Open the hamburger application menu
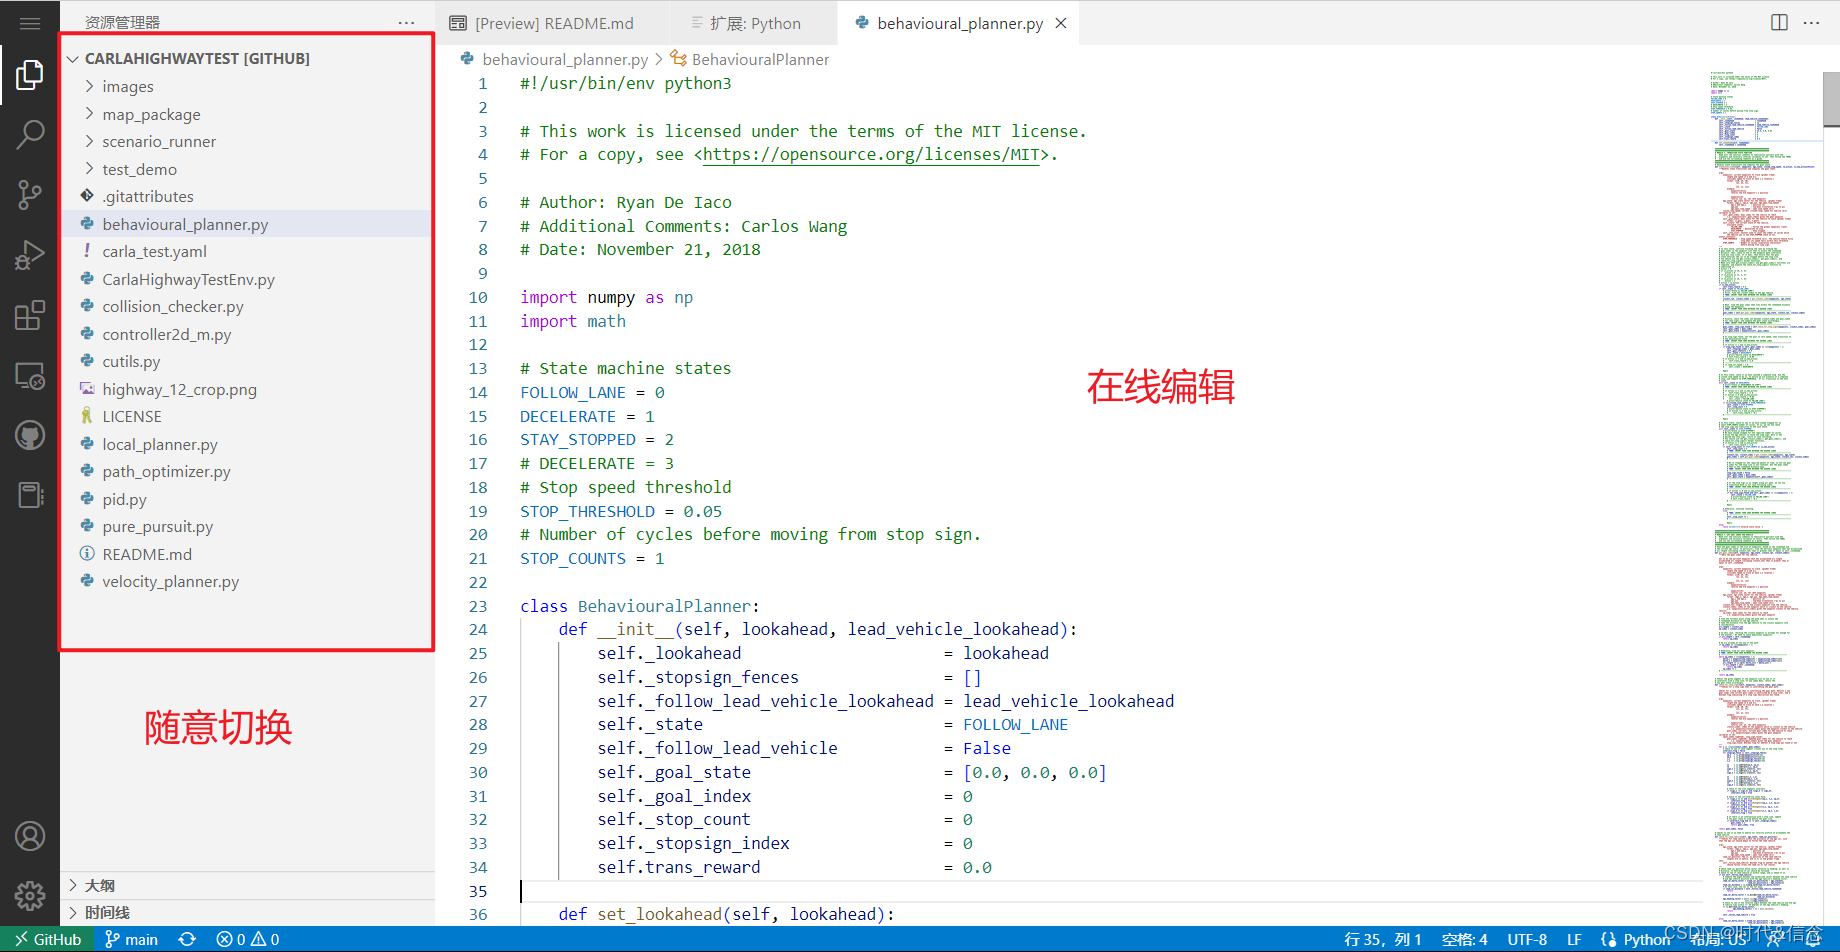This screenshot has width=1840, height=952. tap(30, 23)
